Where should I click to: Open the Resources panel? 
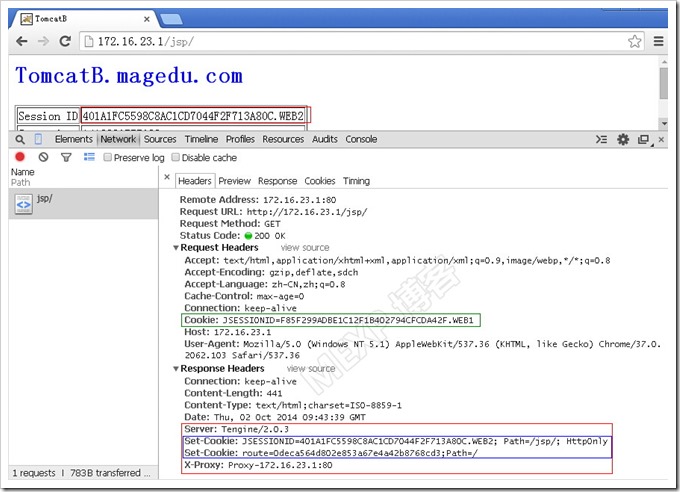[x=283, y=139]
